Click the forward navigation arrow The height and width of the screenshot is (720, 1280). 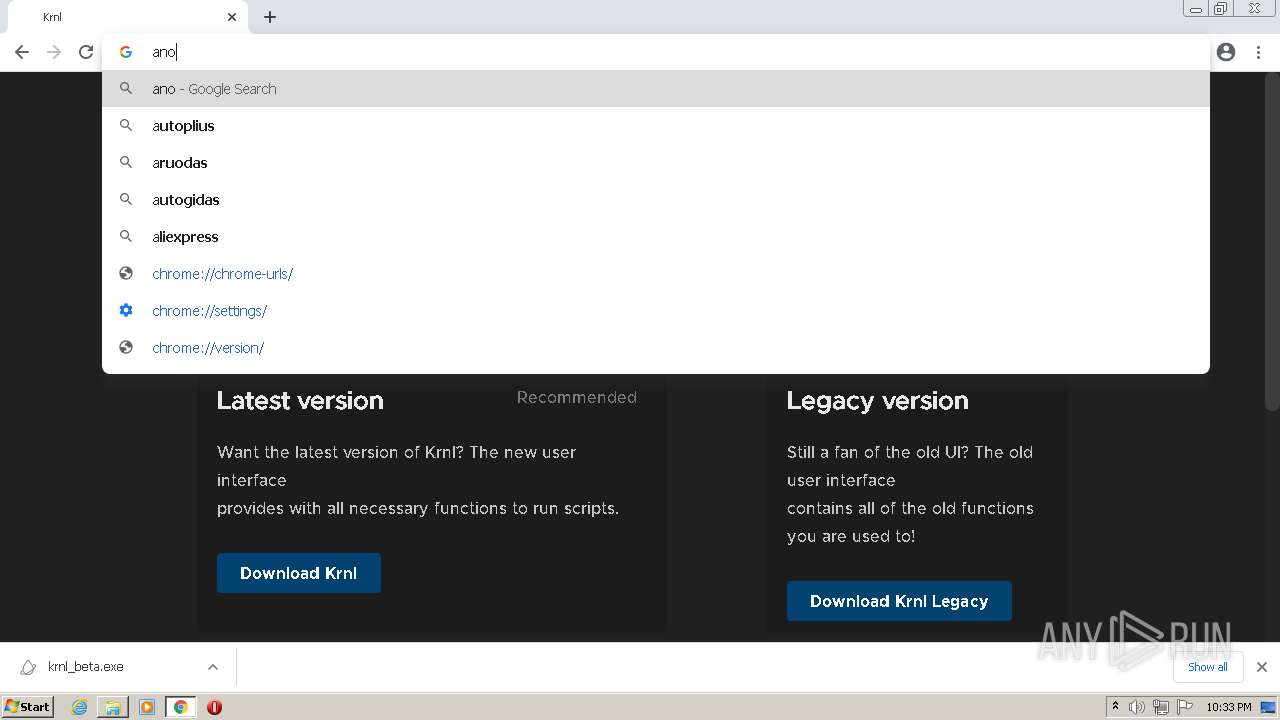click(x=54, y=52)
